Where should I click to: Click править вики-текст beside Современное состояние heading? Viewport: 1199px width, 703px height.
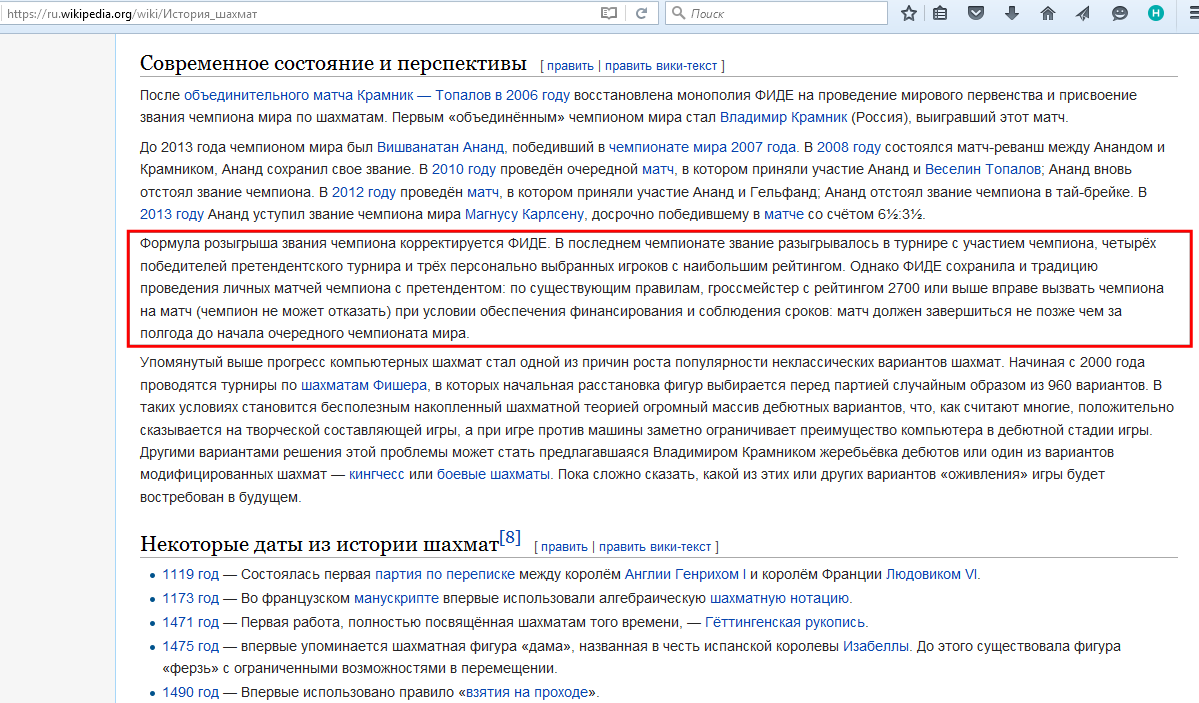(x=661, y=66)
